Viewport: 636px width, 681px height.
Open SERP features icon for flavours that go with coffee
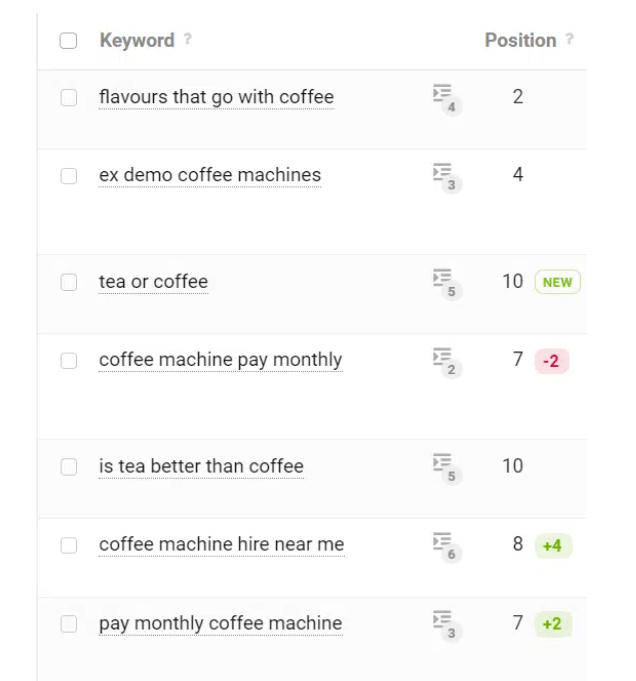tap(447, 99)
